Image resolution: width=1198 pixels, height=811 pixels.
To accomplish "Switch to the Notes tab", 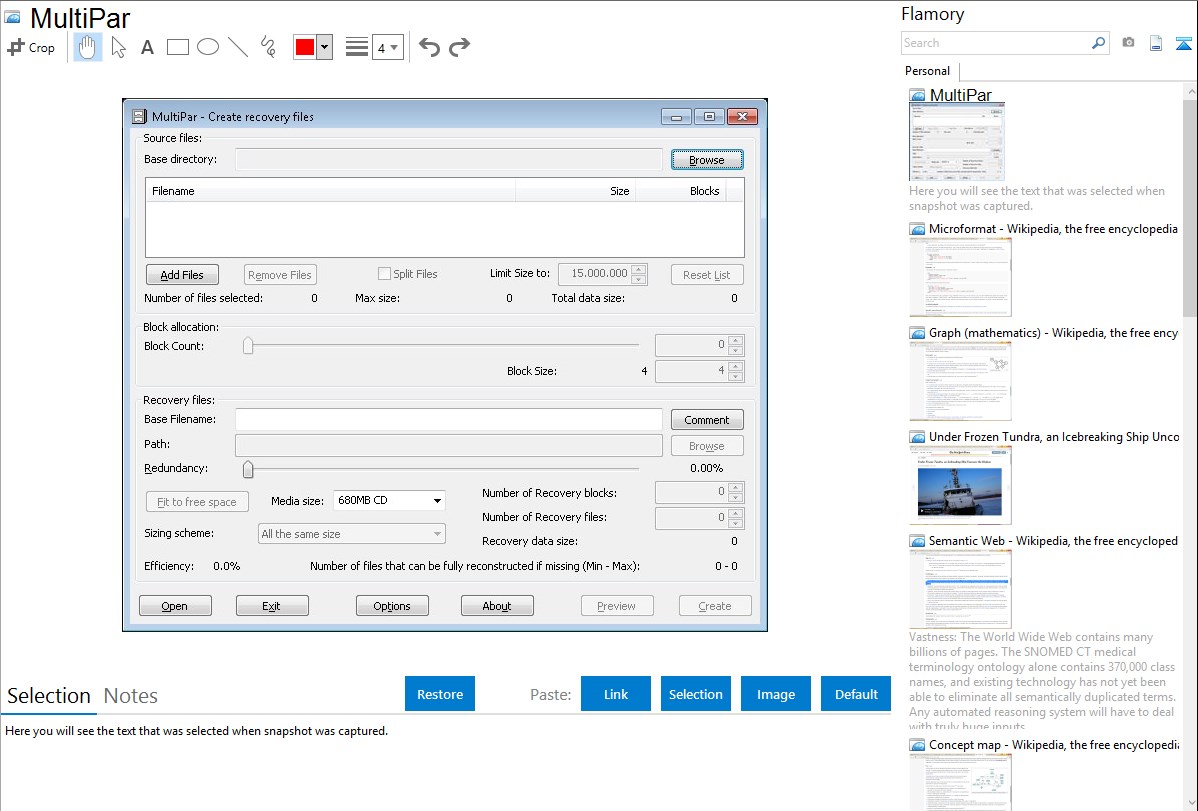I will point(131,696).
